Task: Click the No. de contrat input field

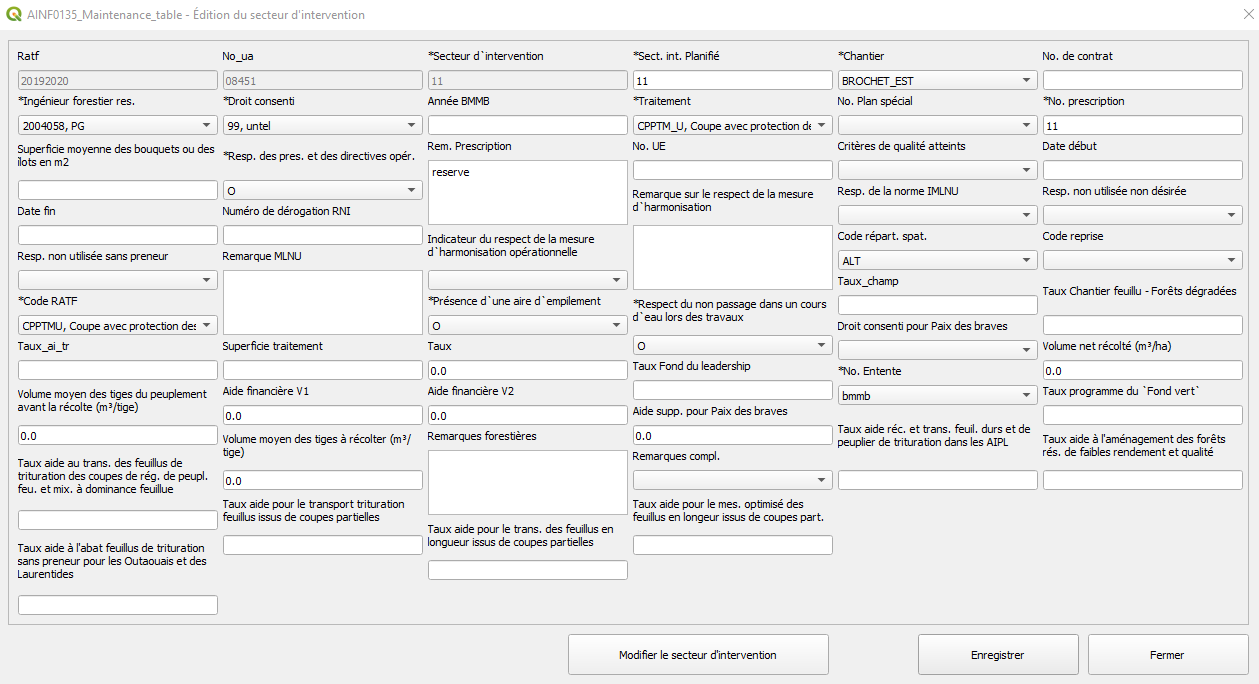Action: pos(1143,80)
